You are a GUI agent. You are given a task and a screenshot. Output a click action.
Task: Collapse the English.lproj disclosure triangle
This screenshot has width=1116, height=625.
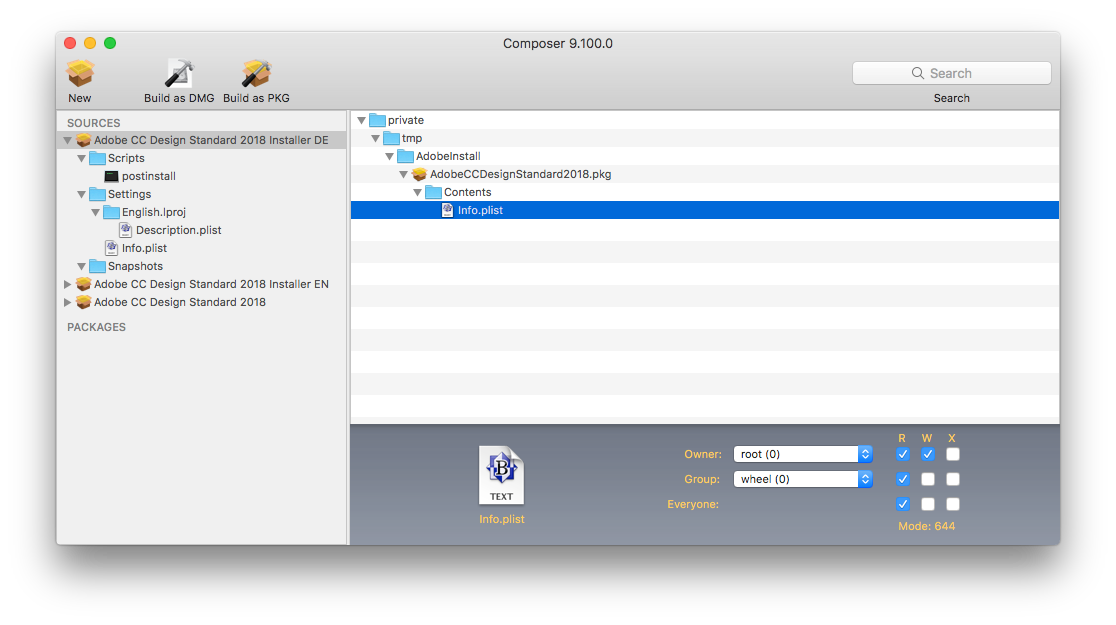(x=95, y=212)
